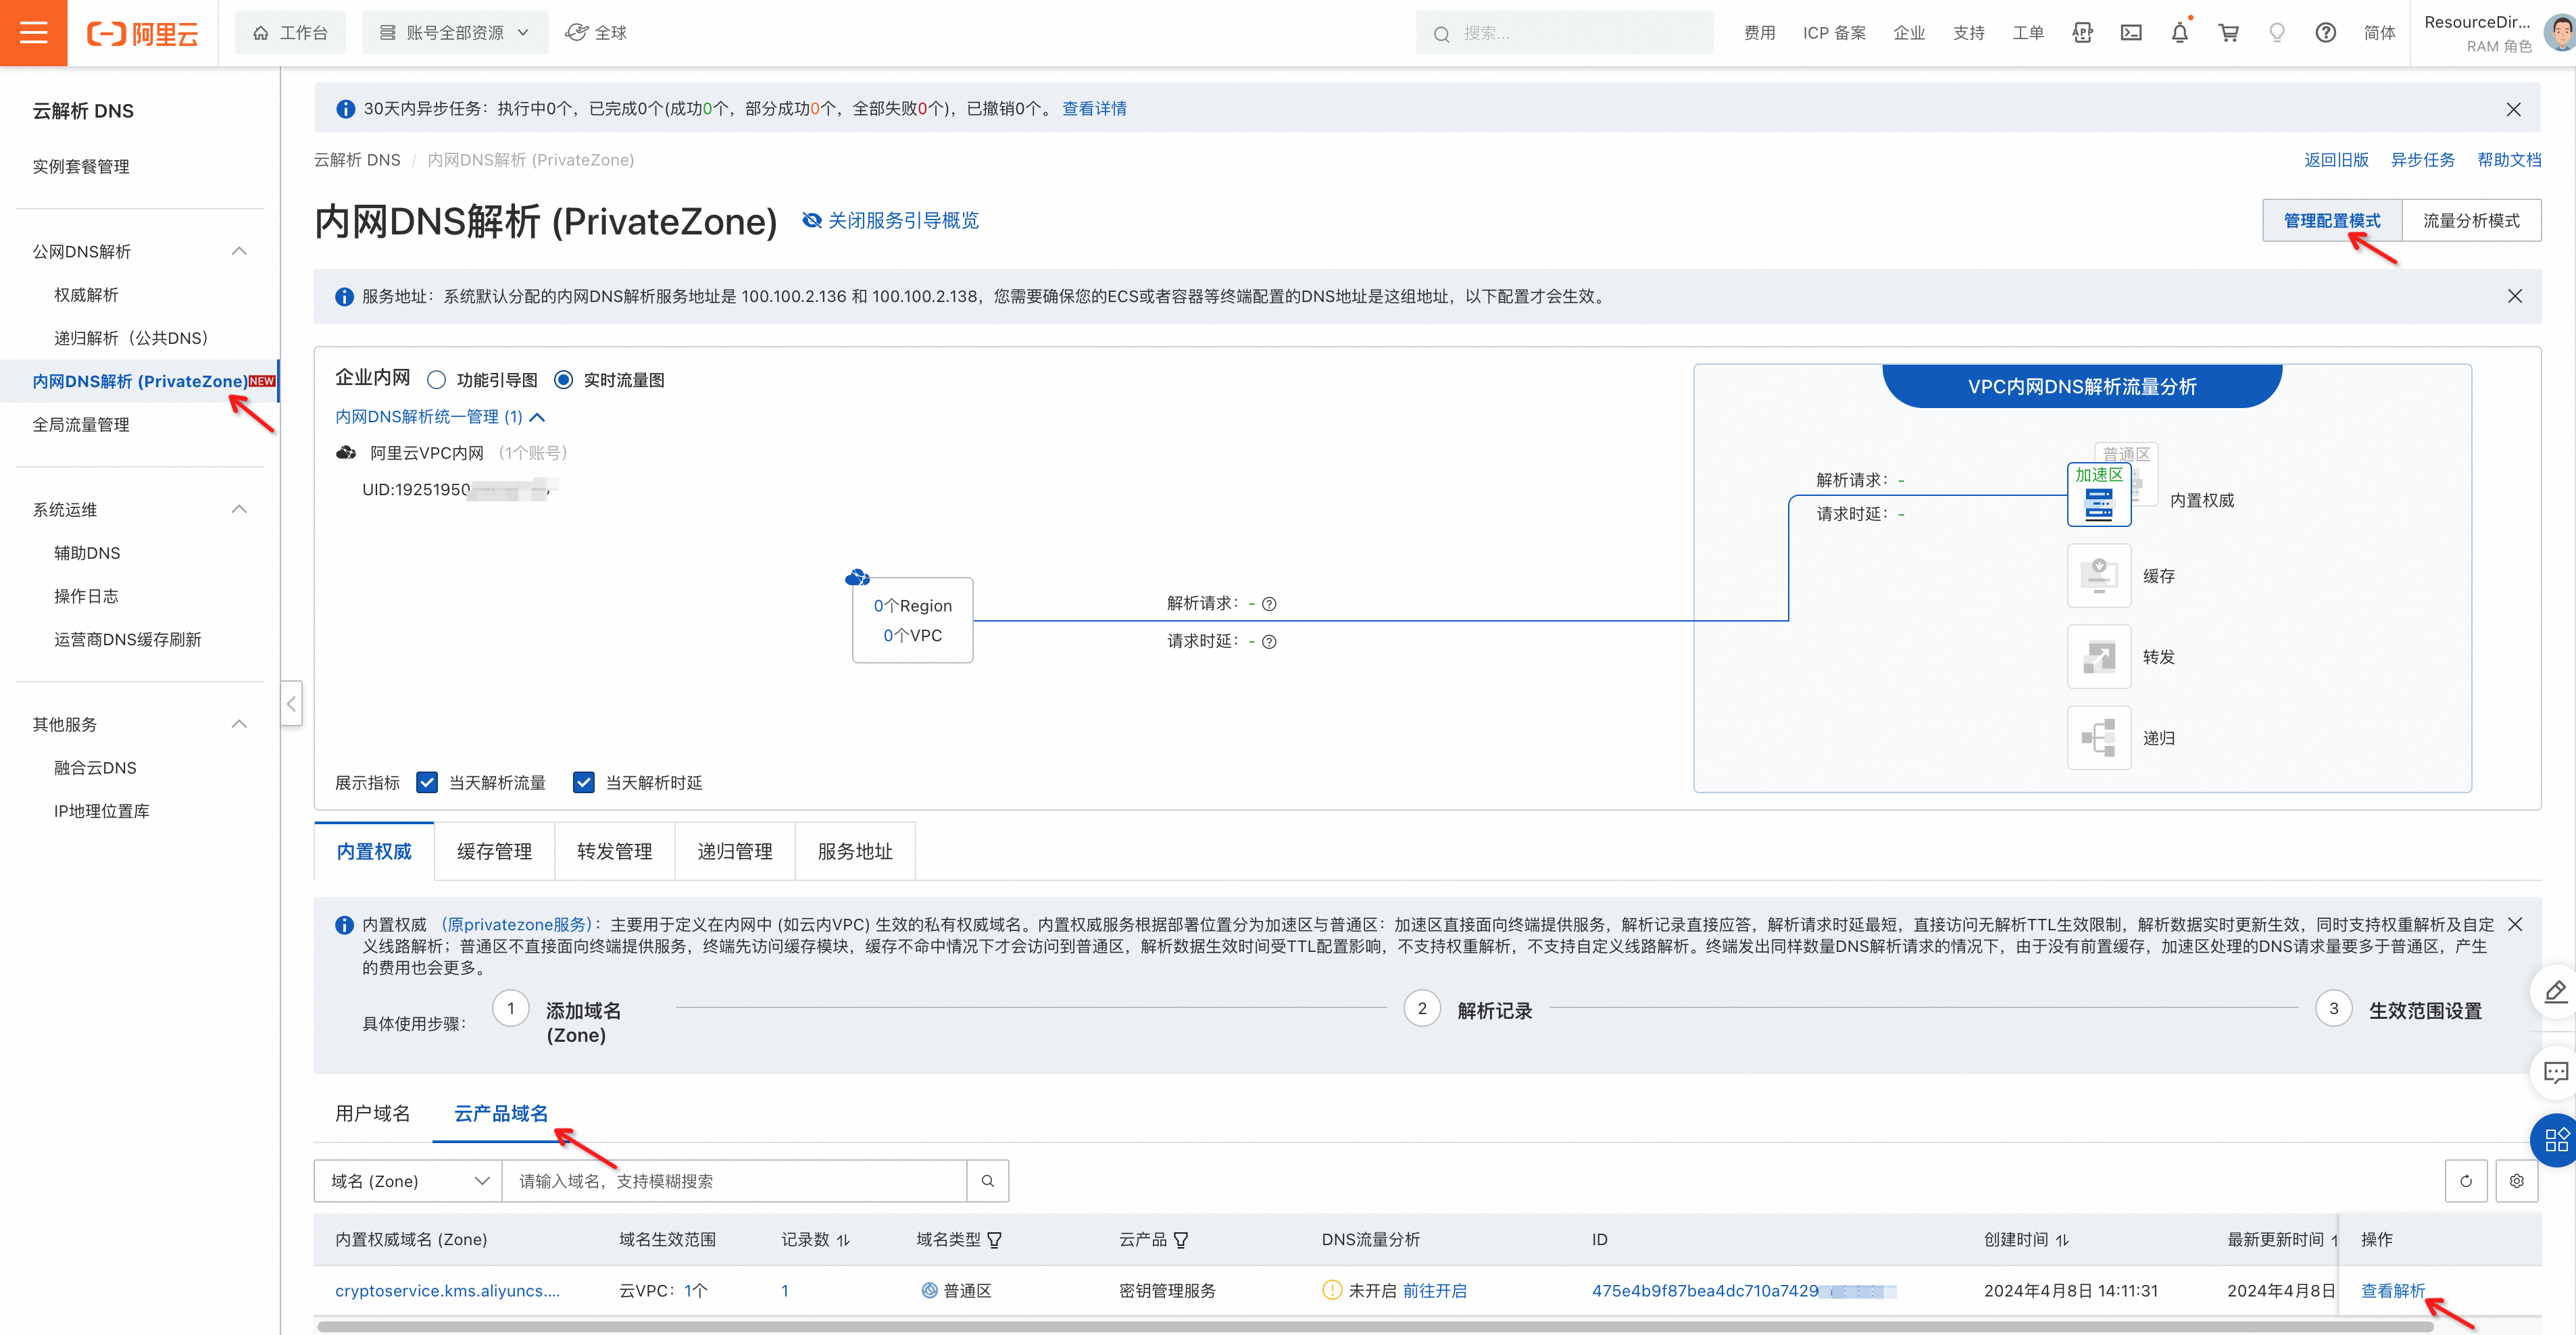Click the floating edit pencil icon
This screenshot has width=2576, height=1335.
2555,992
